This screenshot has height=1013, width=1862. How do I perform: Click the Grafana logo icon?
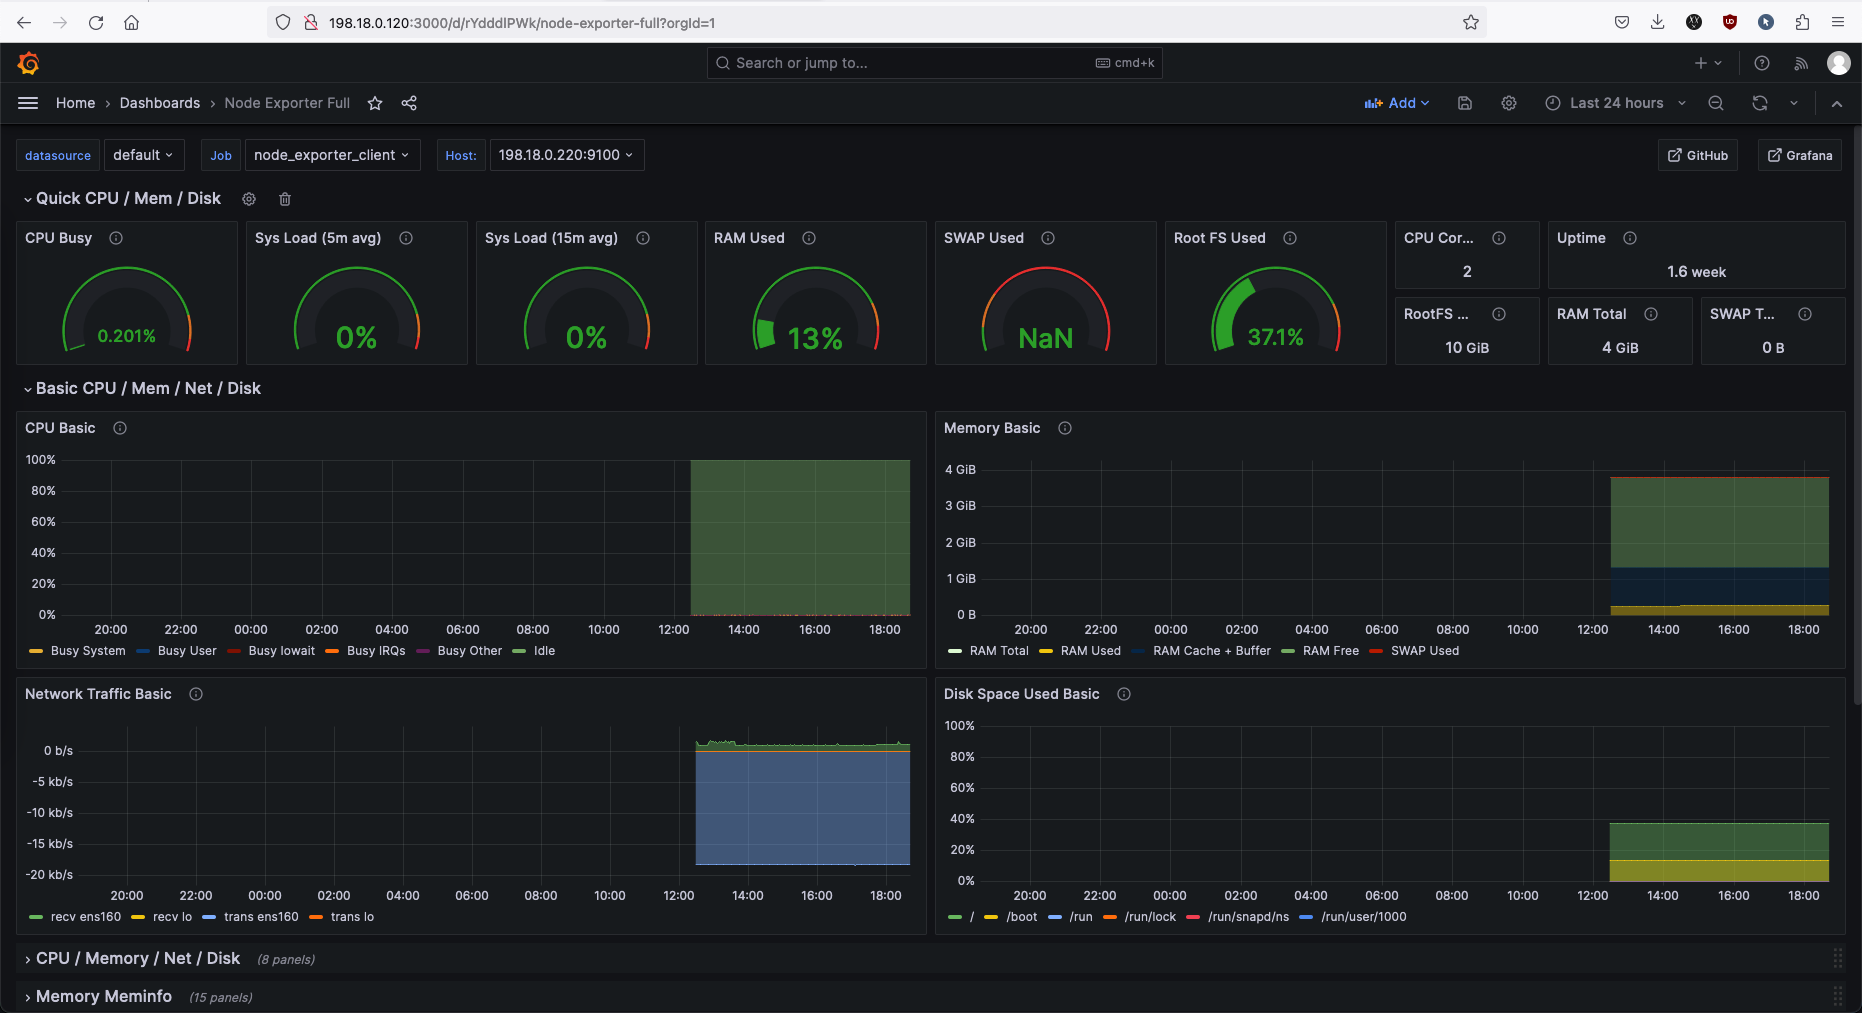[28, 64]
